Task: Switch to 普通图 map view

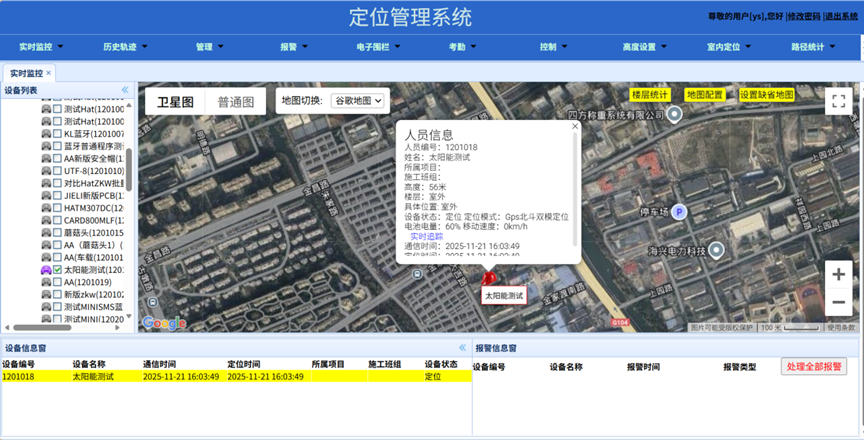Action: (x=235, y=102)
